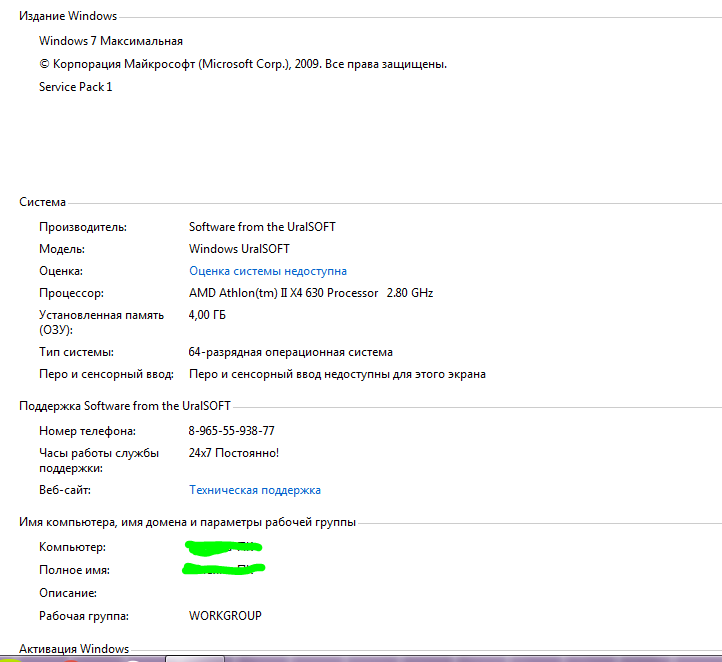
Task: Click the '24x7 Постоянно!' support hours value
Action: point(233,453)
